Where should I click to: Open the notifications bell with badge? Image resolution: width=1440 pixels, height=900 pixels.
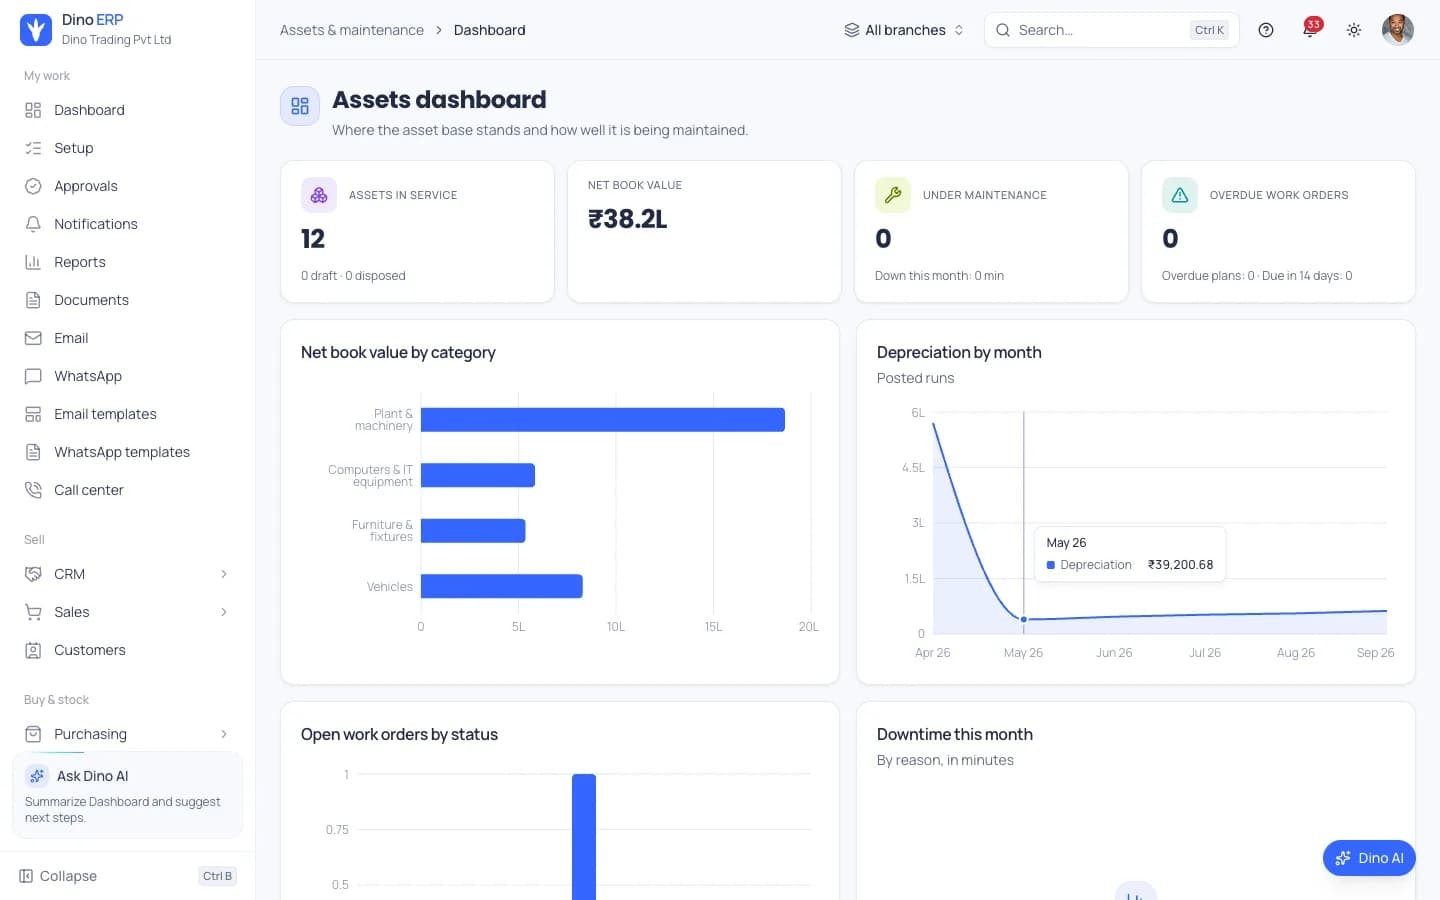(1310, 29)
